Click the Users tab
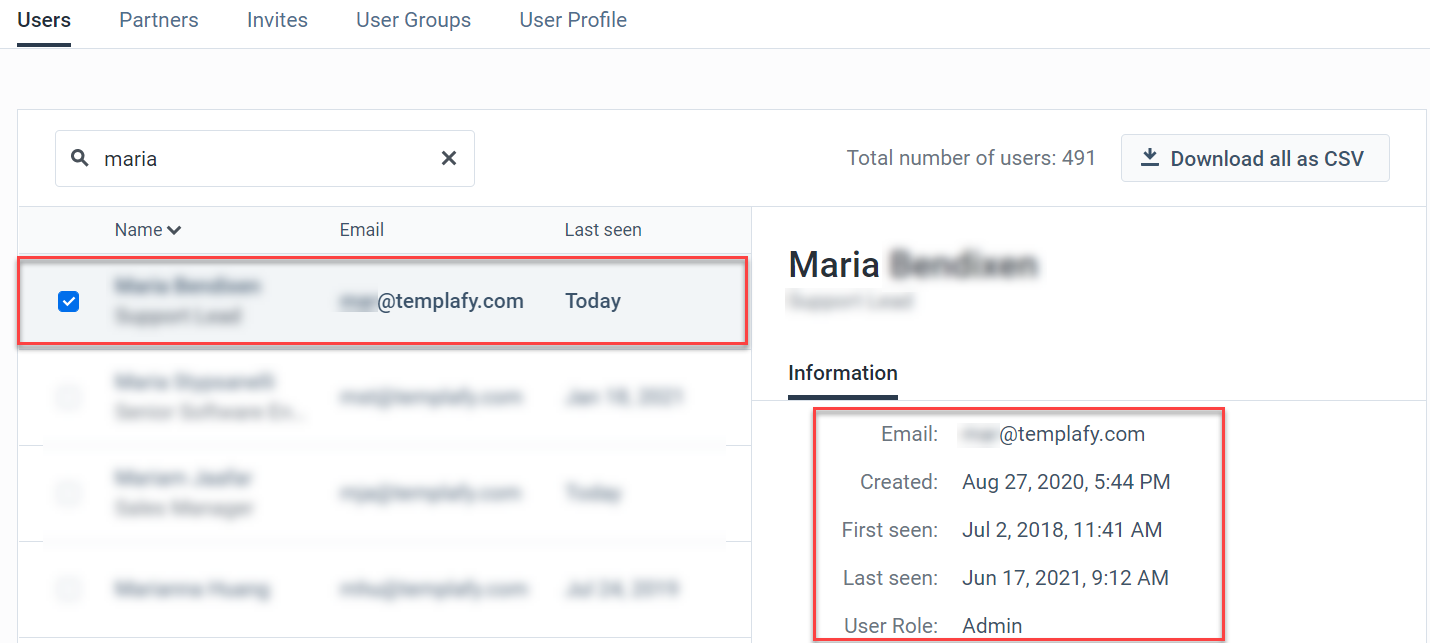1430x643 pixels. tap(43, 19)
